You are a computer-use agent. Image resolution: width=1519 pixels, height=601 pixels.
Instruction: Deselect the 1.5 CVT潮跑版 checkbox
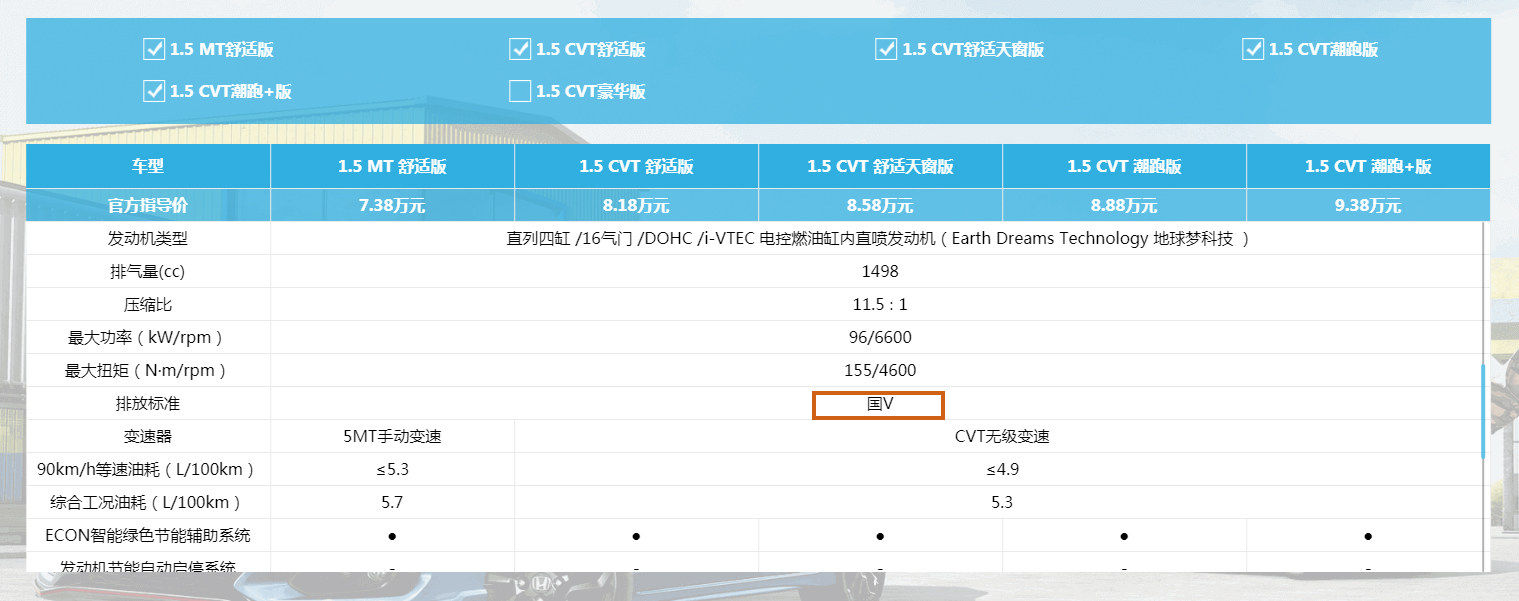click(x=1253, y=49)
